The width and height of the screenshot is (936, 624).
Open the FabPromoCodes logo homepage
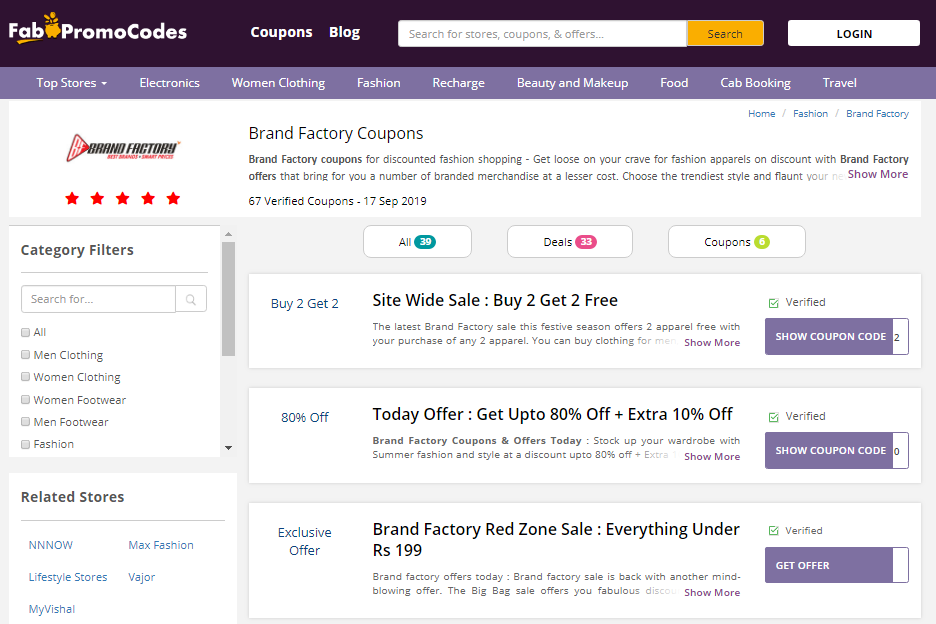coord(97,29)
